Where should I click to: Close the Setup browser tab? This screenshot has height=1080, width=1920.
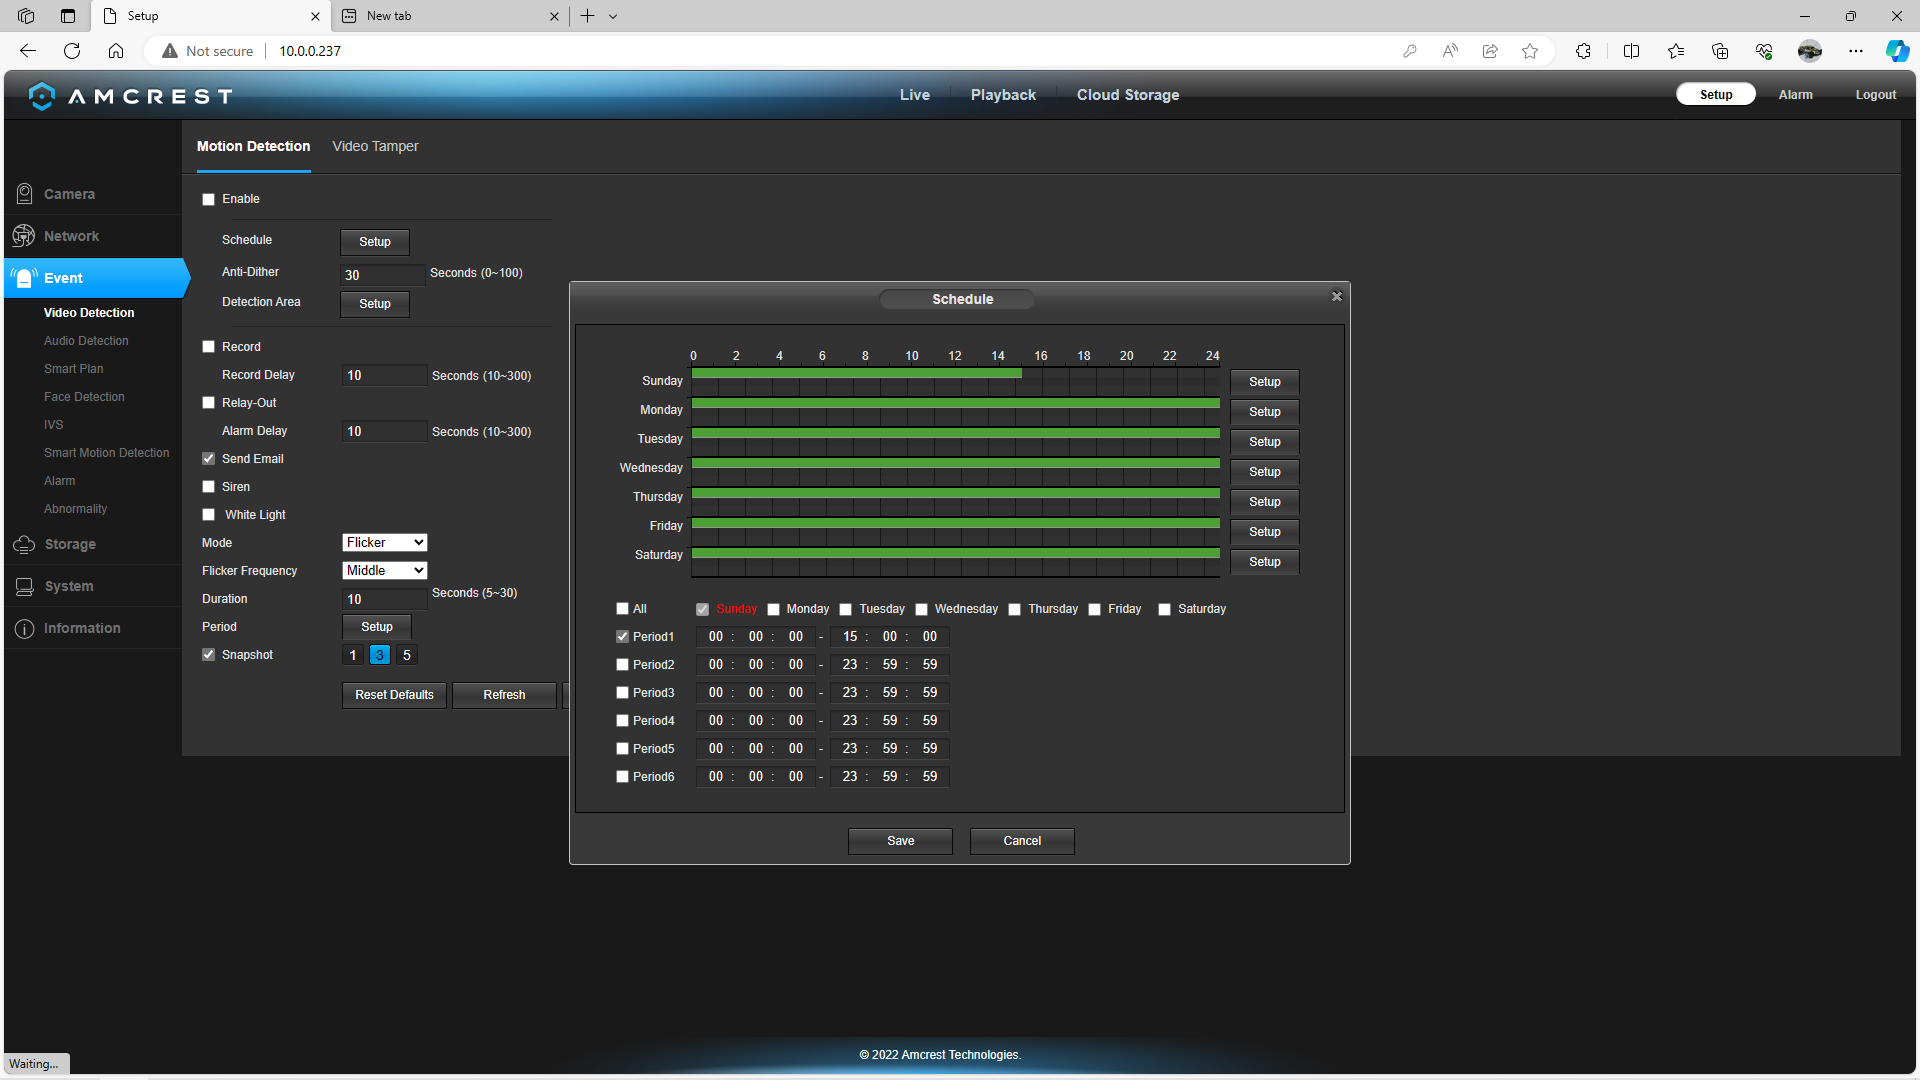315,16
